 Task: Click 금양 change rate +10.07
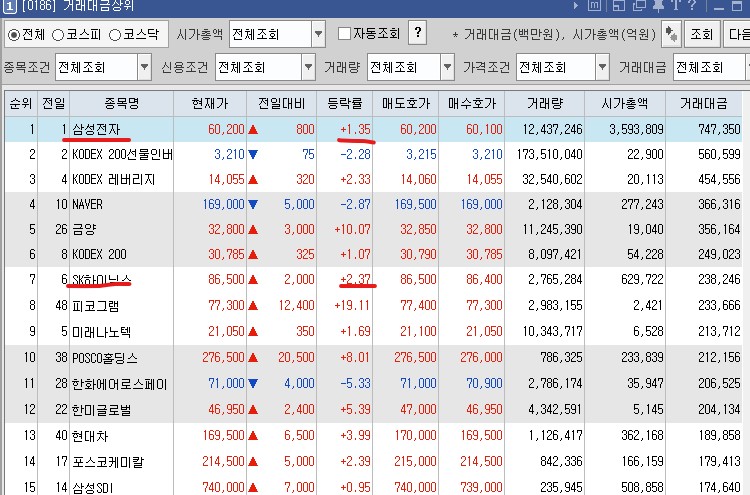click(x=353, y=229)
